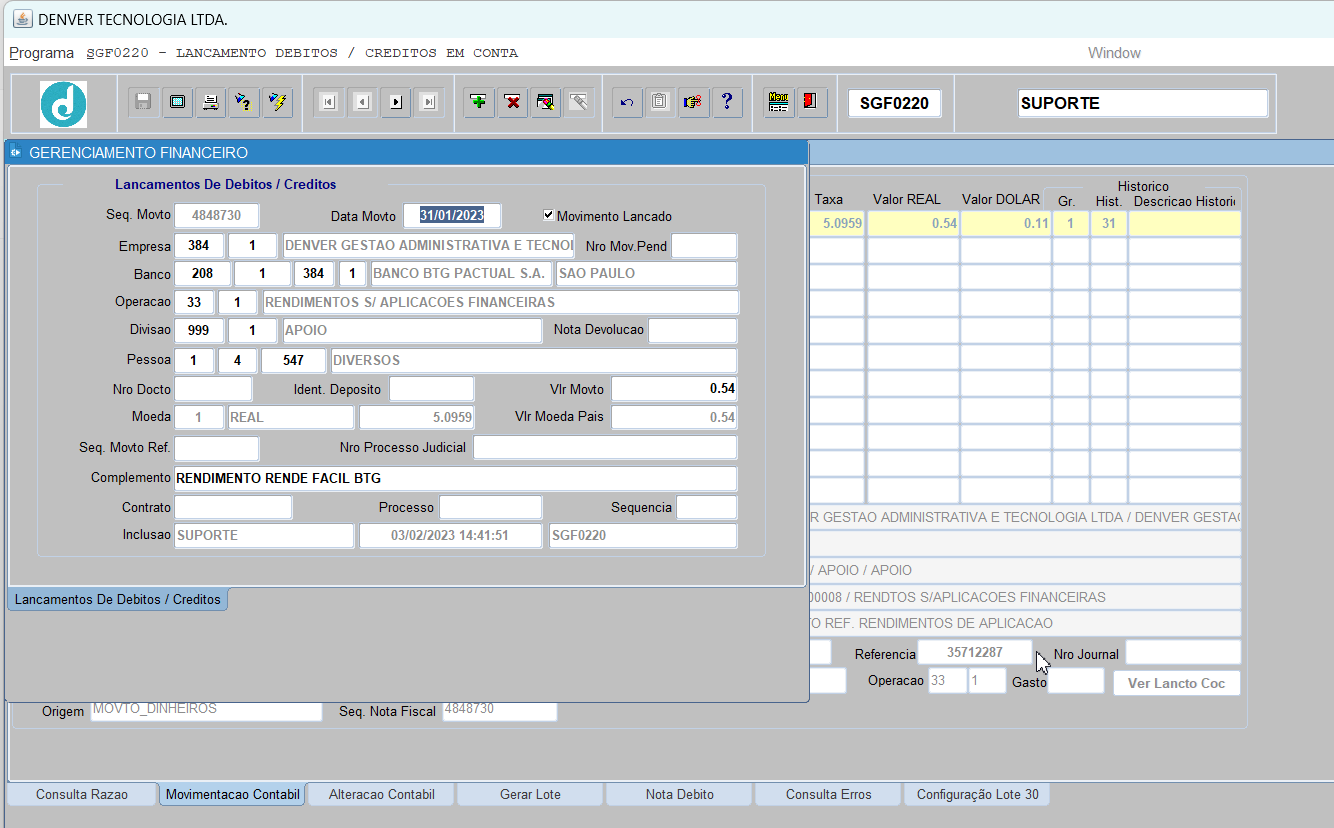
Task: Click the Seq. Nota Fiscal field 4848730
Action: click(x=498, y=710)
